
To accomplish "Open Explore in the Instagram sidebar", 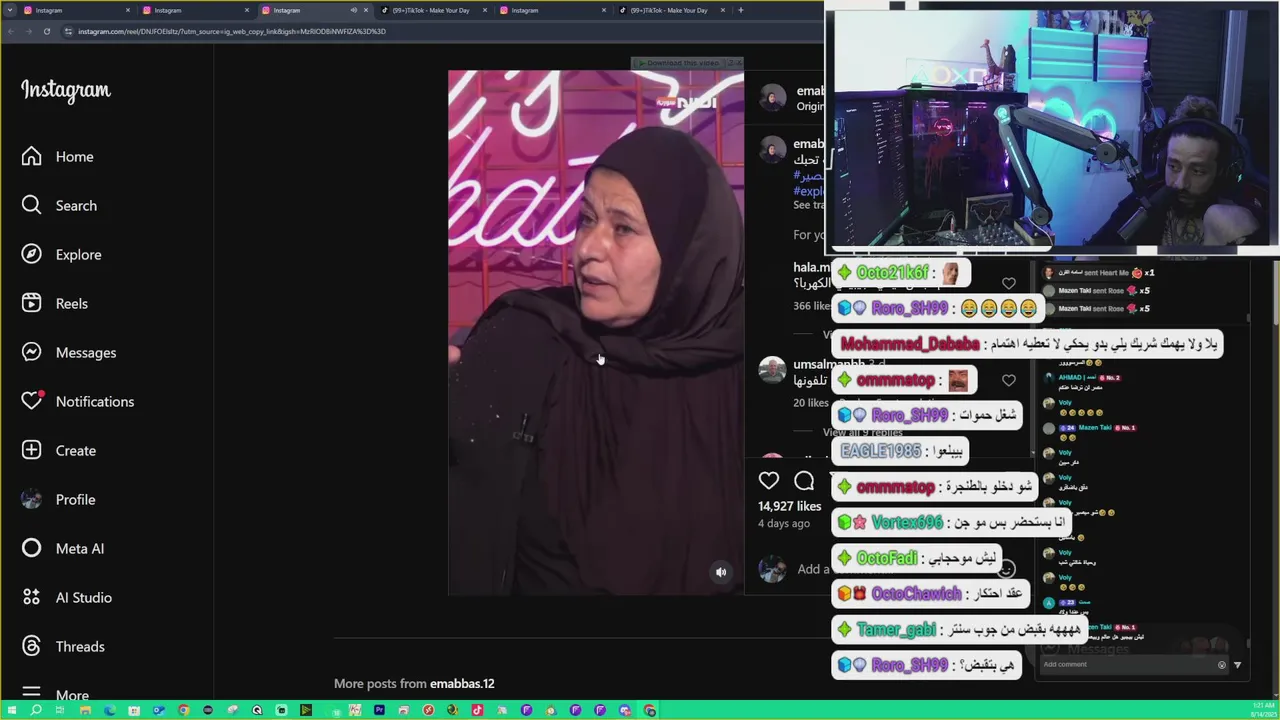I will click(62, 255).
